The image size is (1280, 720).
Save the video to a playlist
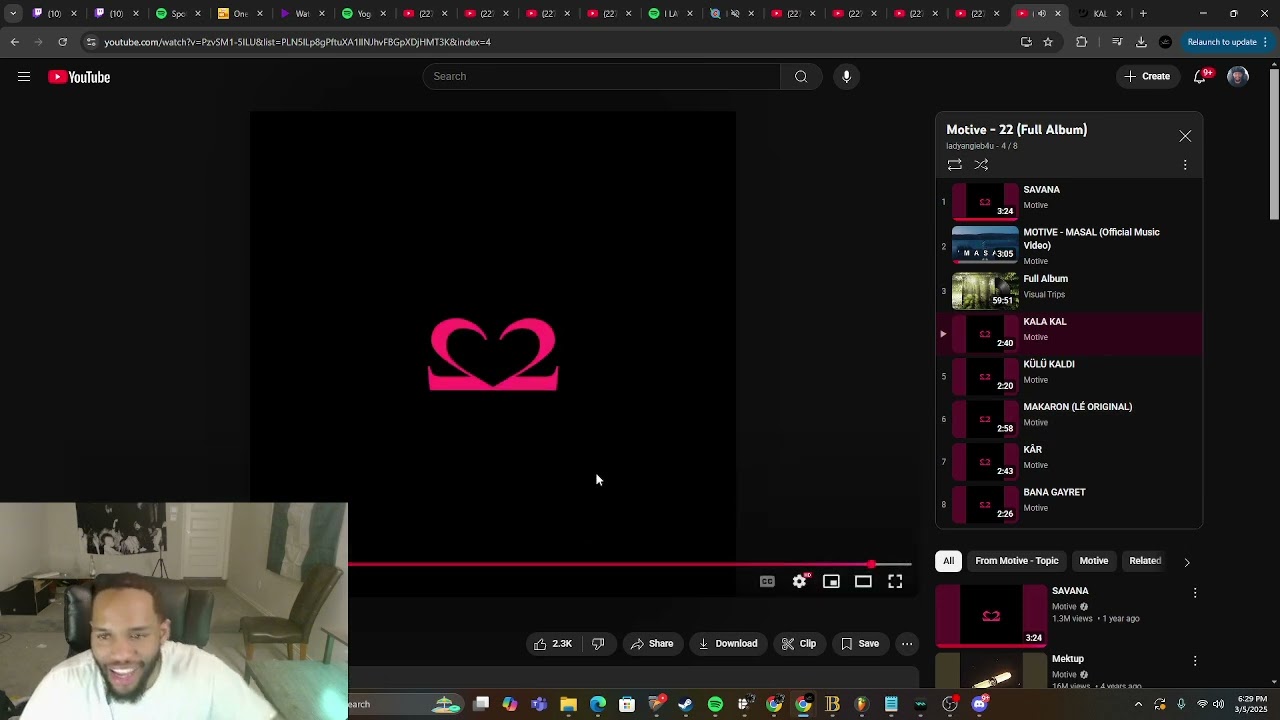860,644
